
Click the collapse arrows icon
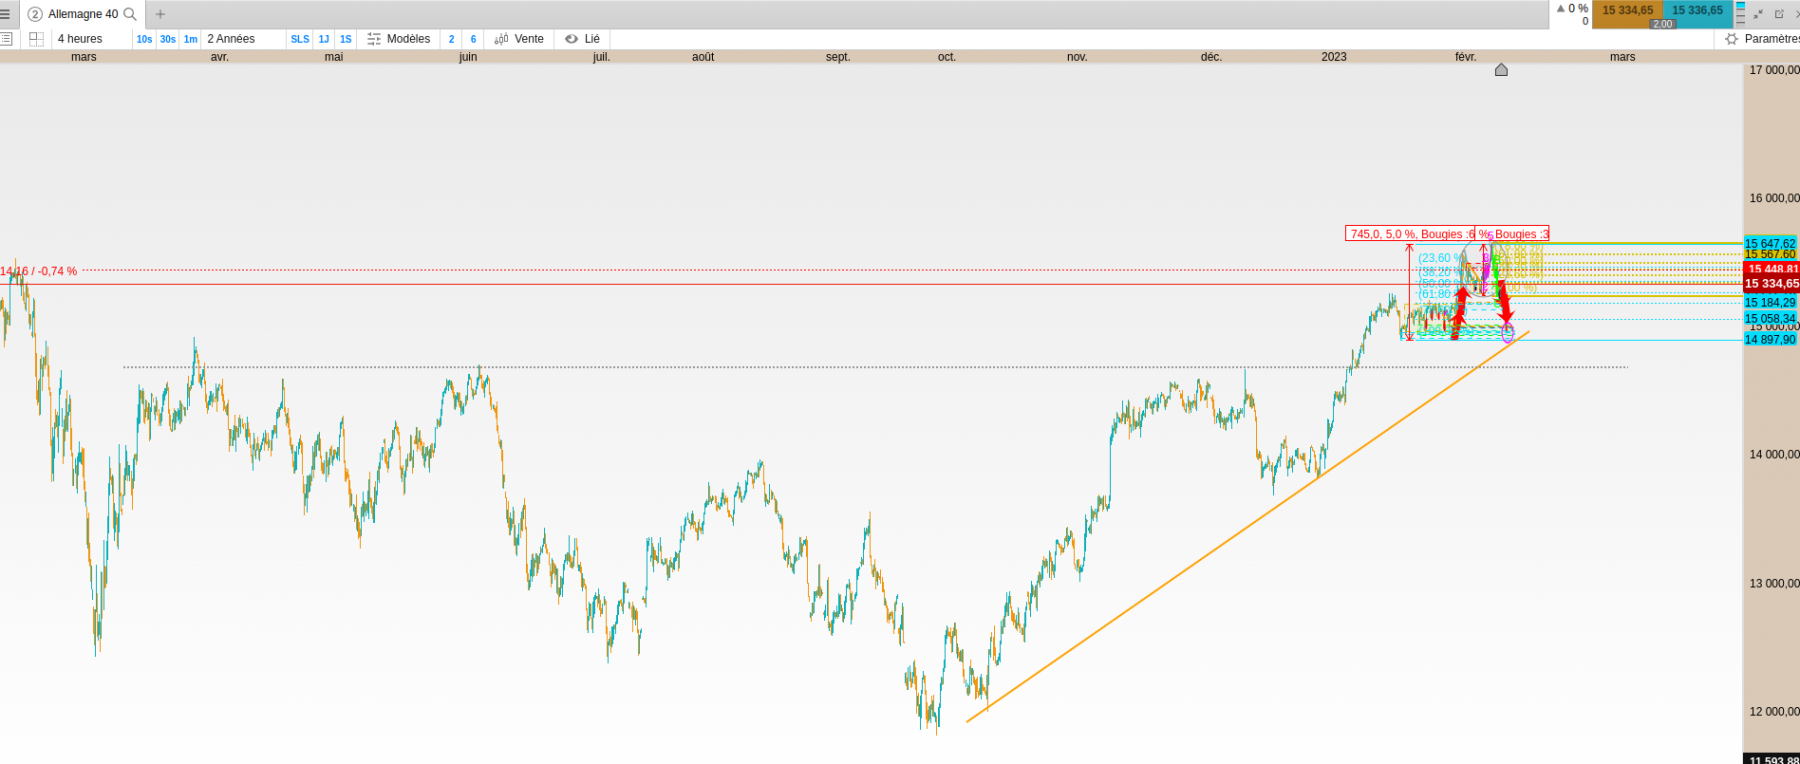(x=1758, y=14)
